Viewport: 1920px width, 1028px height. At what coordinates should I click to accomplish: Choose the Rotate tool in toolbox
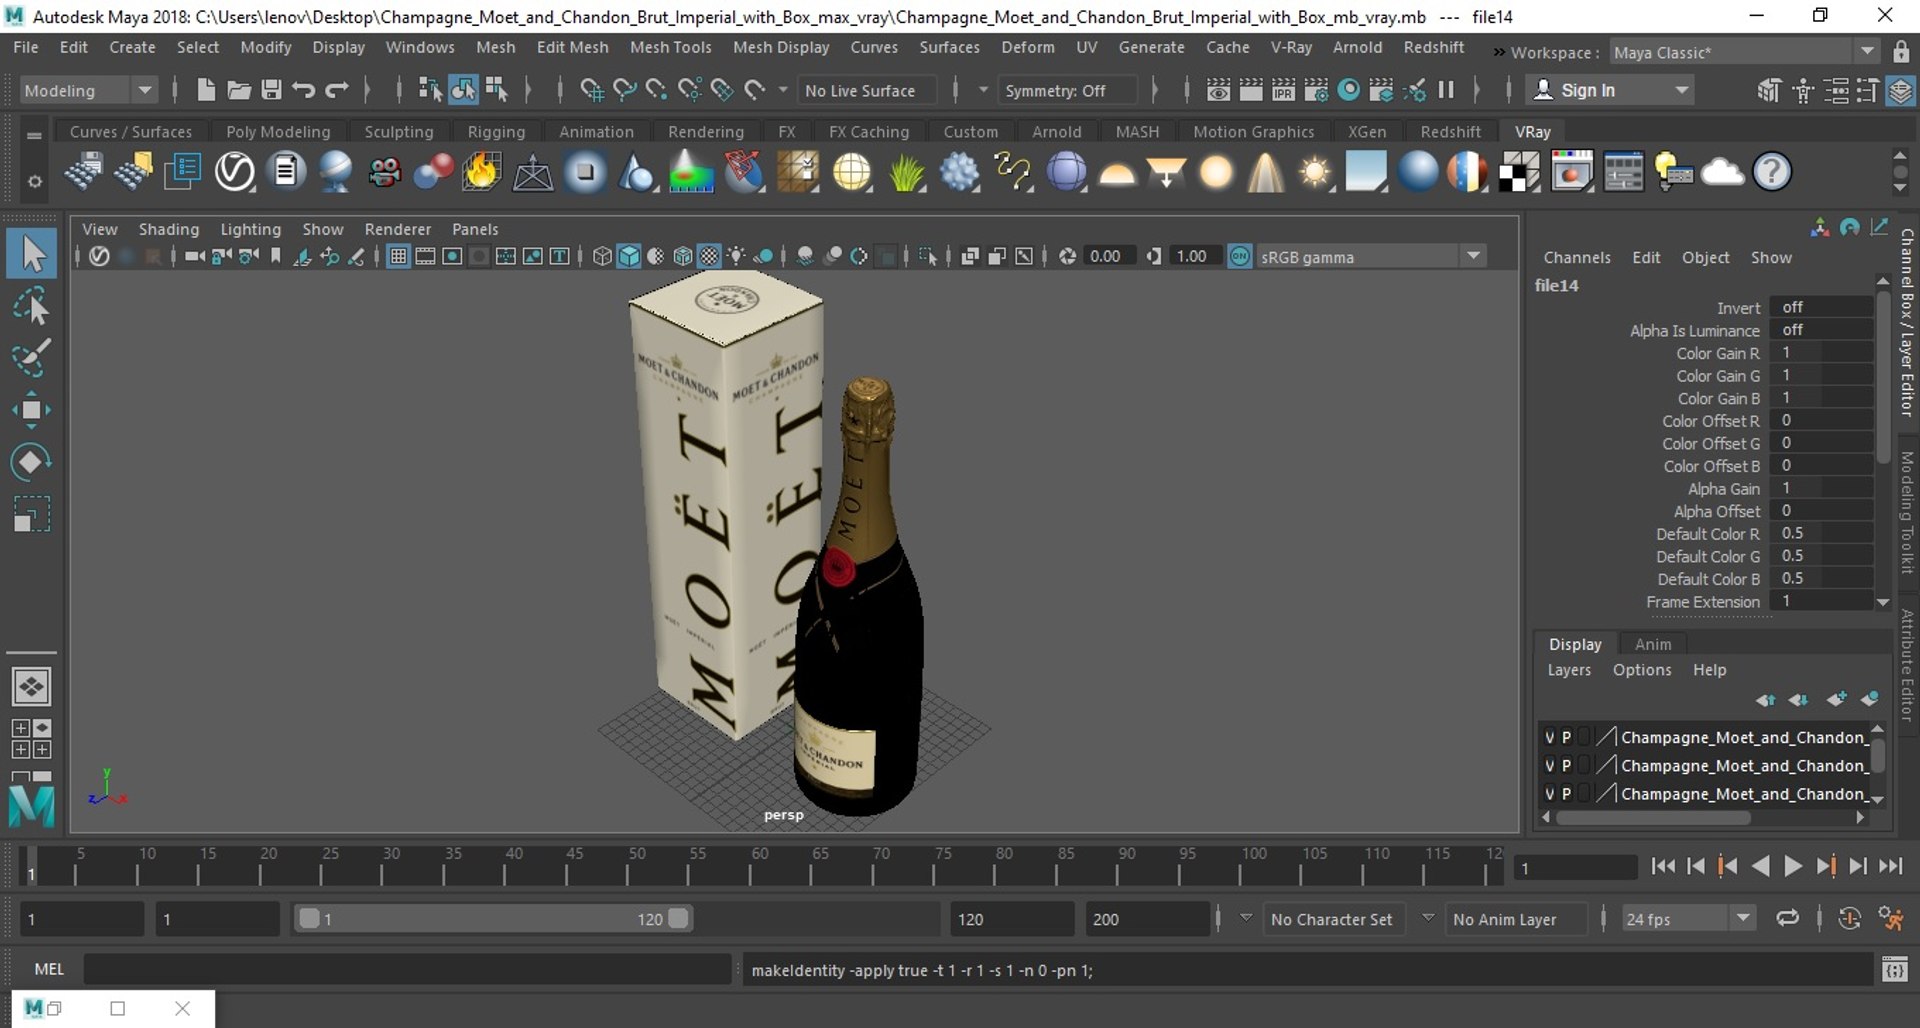[x=32, y=462]
